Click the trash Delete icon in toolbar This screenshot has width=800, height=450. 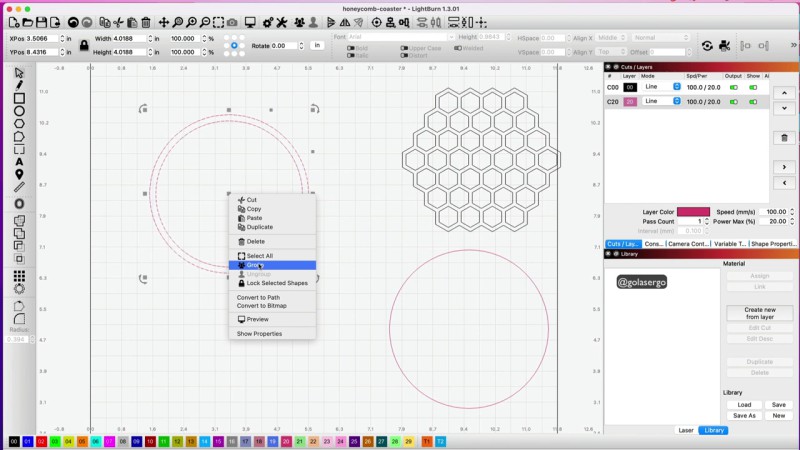click(146, 22)
